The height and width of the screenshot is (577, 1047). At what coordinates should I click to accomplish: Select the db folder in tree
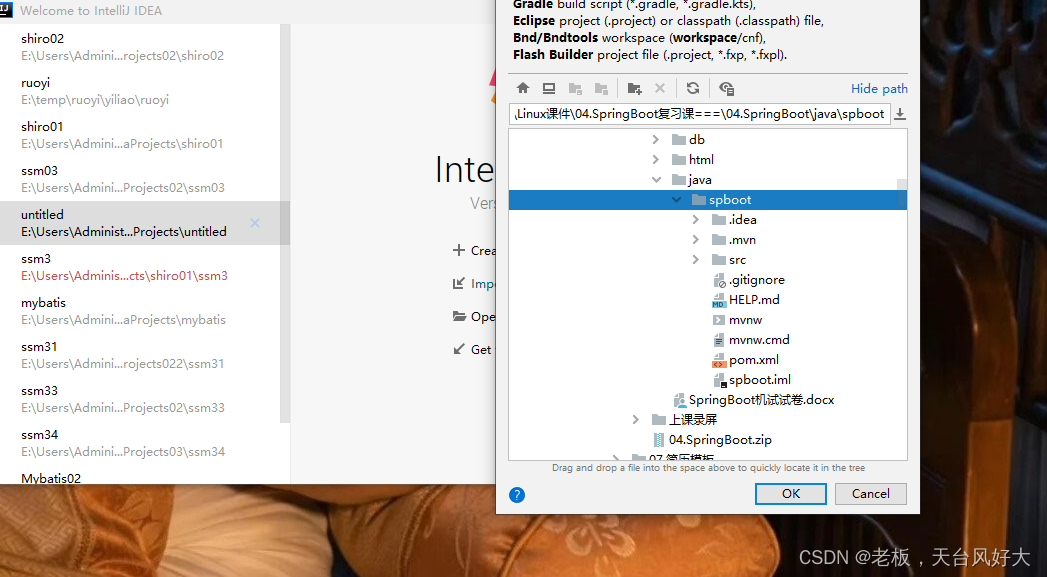tap(696, 140)
